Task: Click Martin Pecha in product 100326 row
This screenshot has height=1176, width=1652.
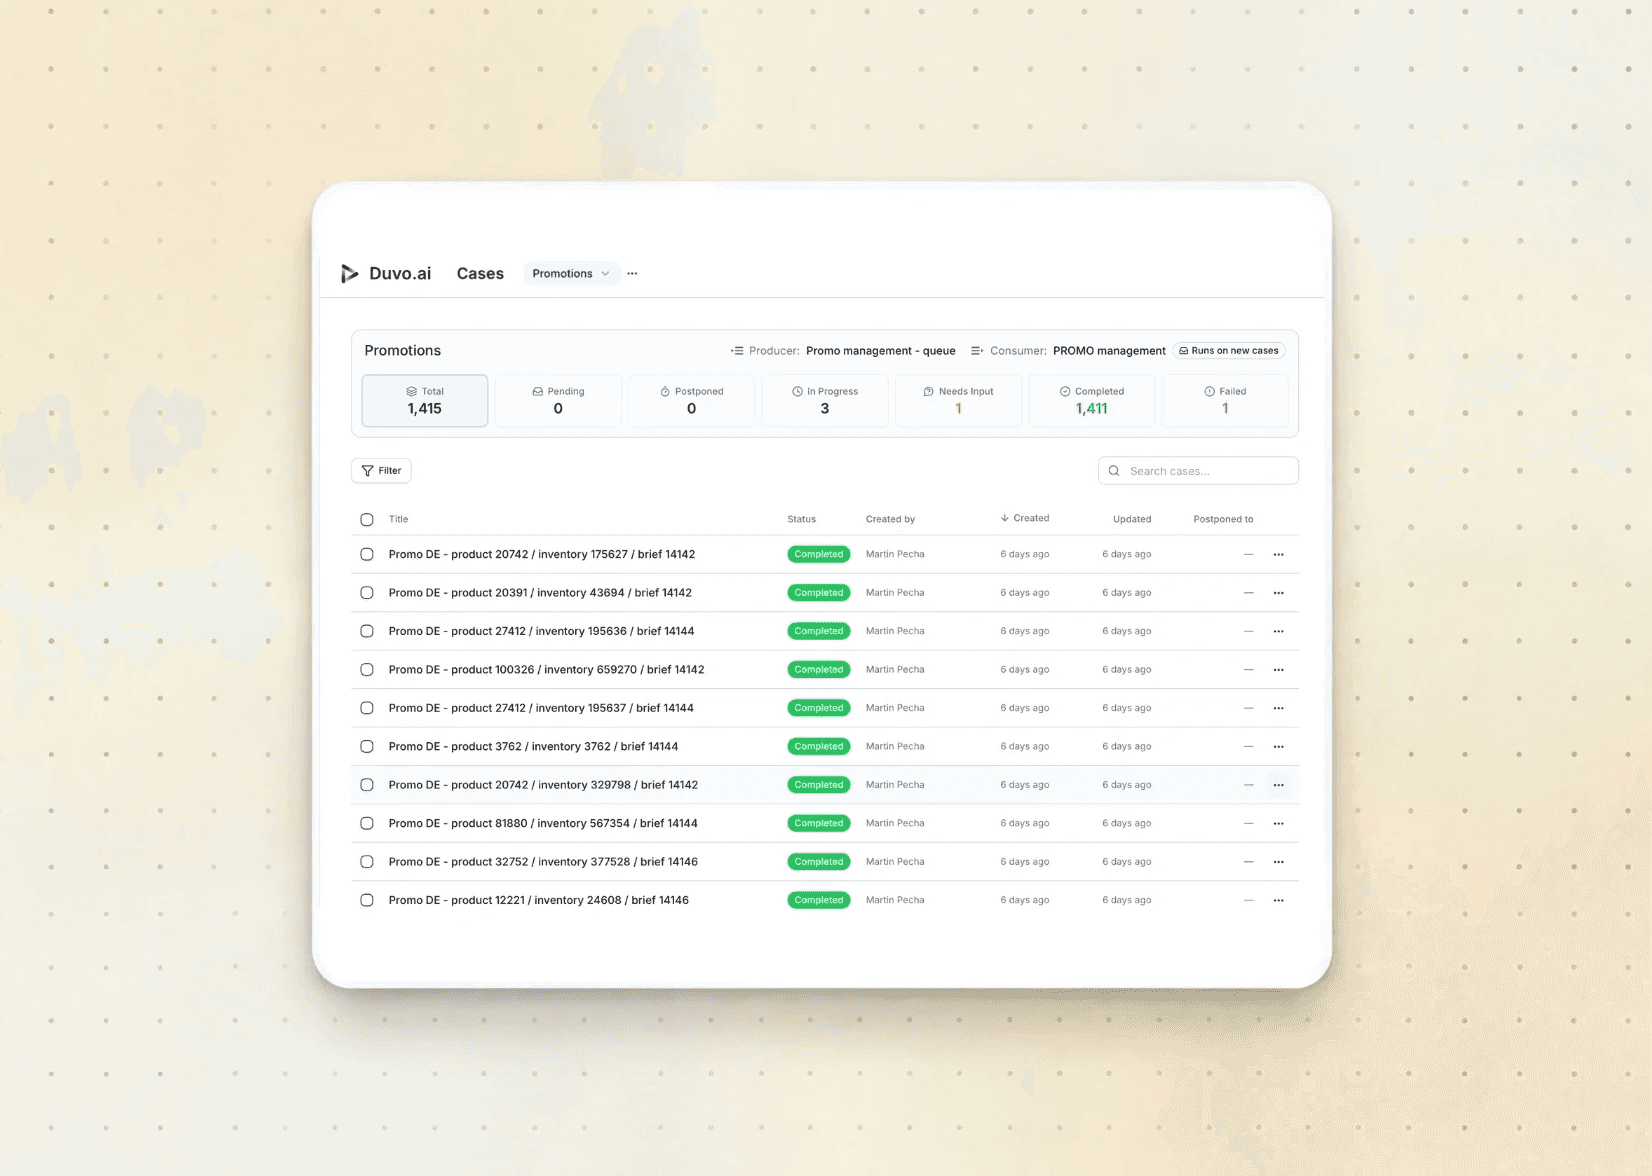Action: pos(895,670)
